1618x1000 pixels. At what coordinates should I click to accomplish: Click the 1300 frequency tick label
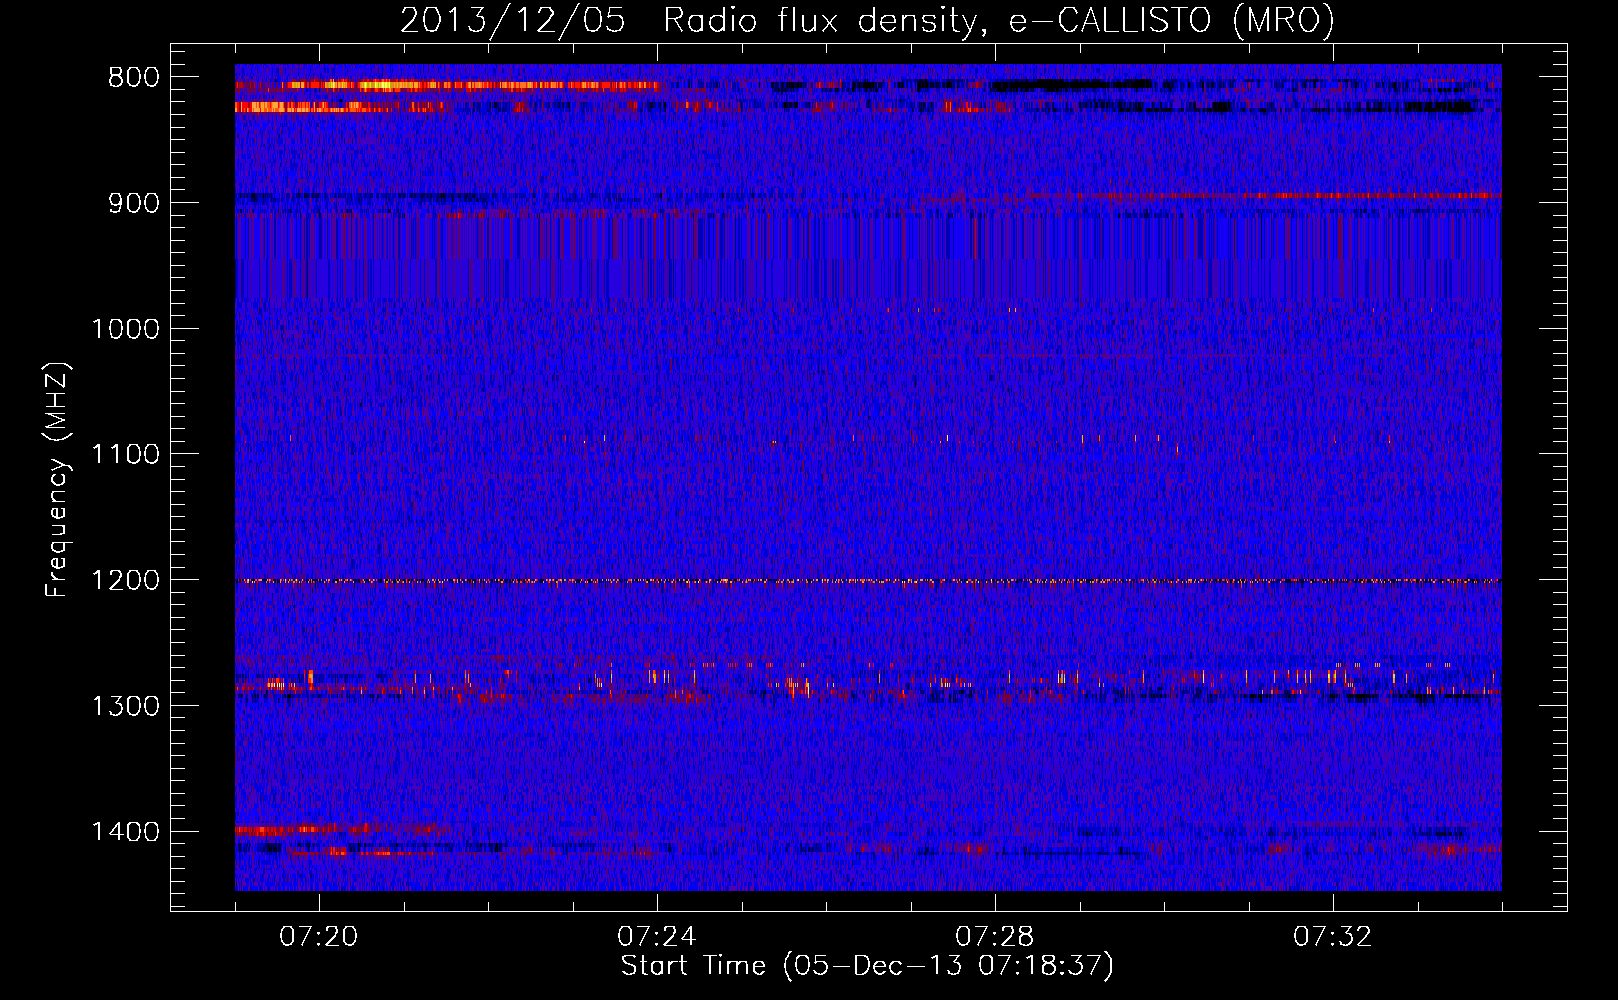(x=125, y=707)
